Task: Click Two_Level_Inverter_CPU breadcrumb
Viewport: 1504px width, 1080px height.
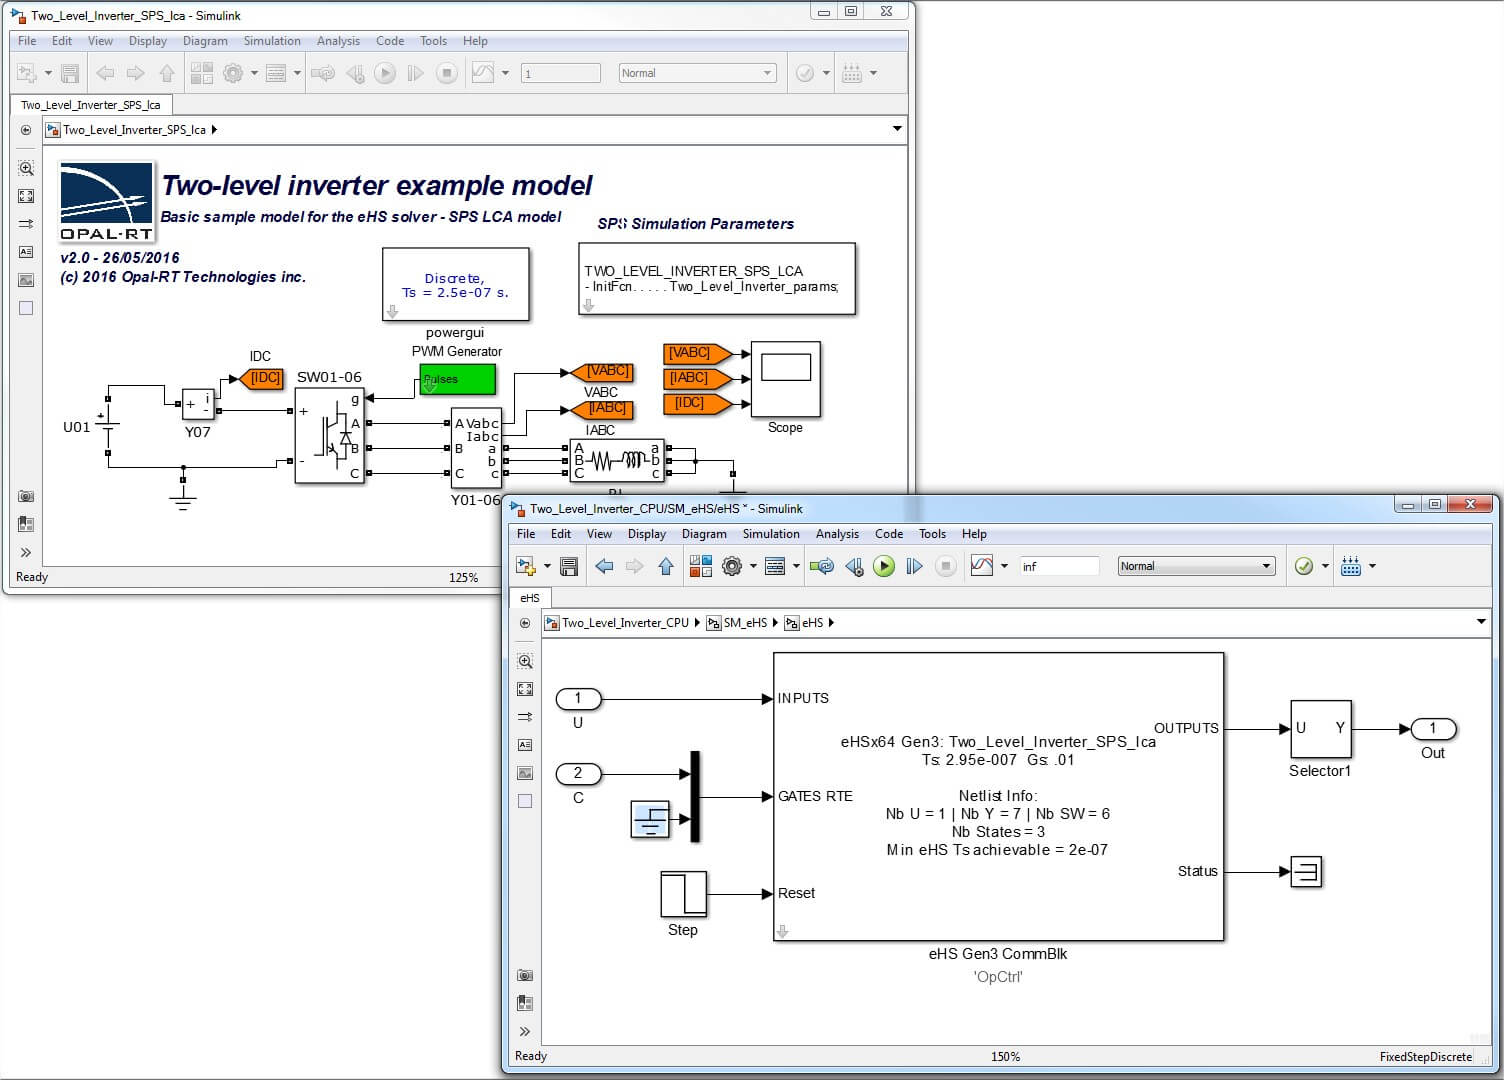Action: click(618, 622)
